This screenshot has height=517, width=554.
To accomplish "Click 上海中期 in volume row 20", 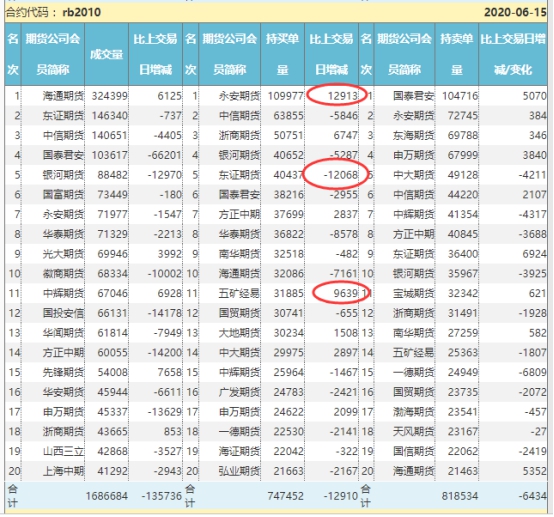I will click(63, 471).
